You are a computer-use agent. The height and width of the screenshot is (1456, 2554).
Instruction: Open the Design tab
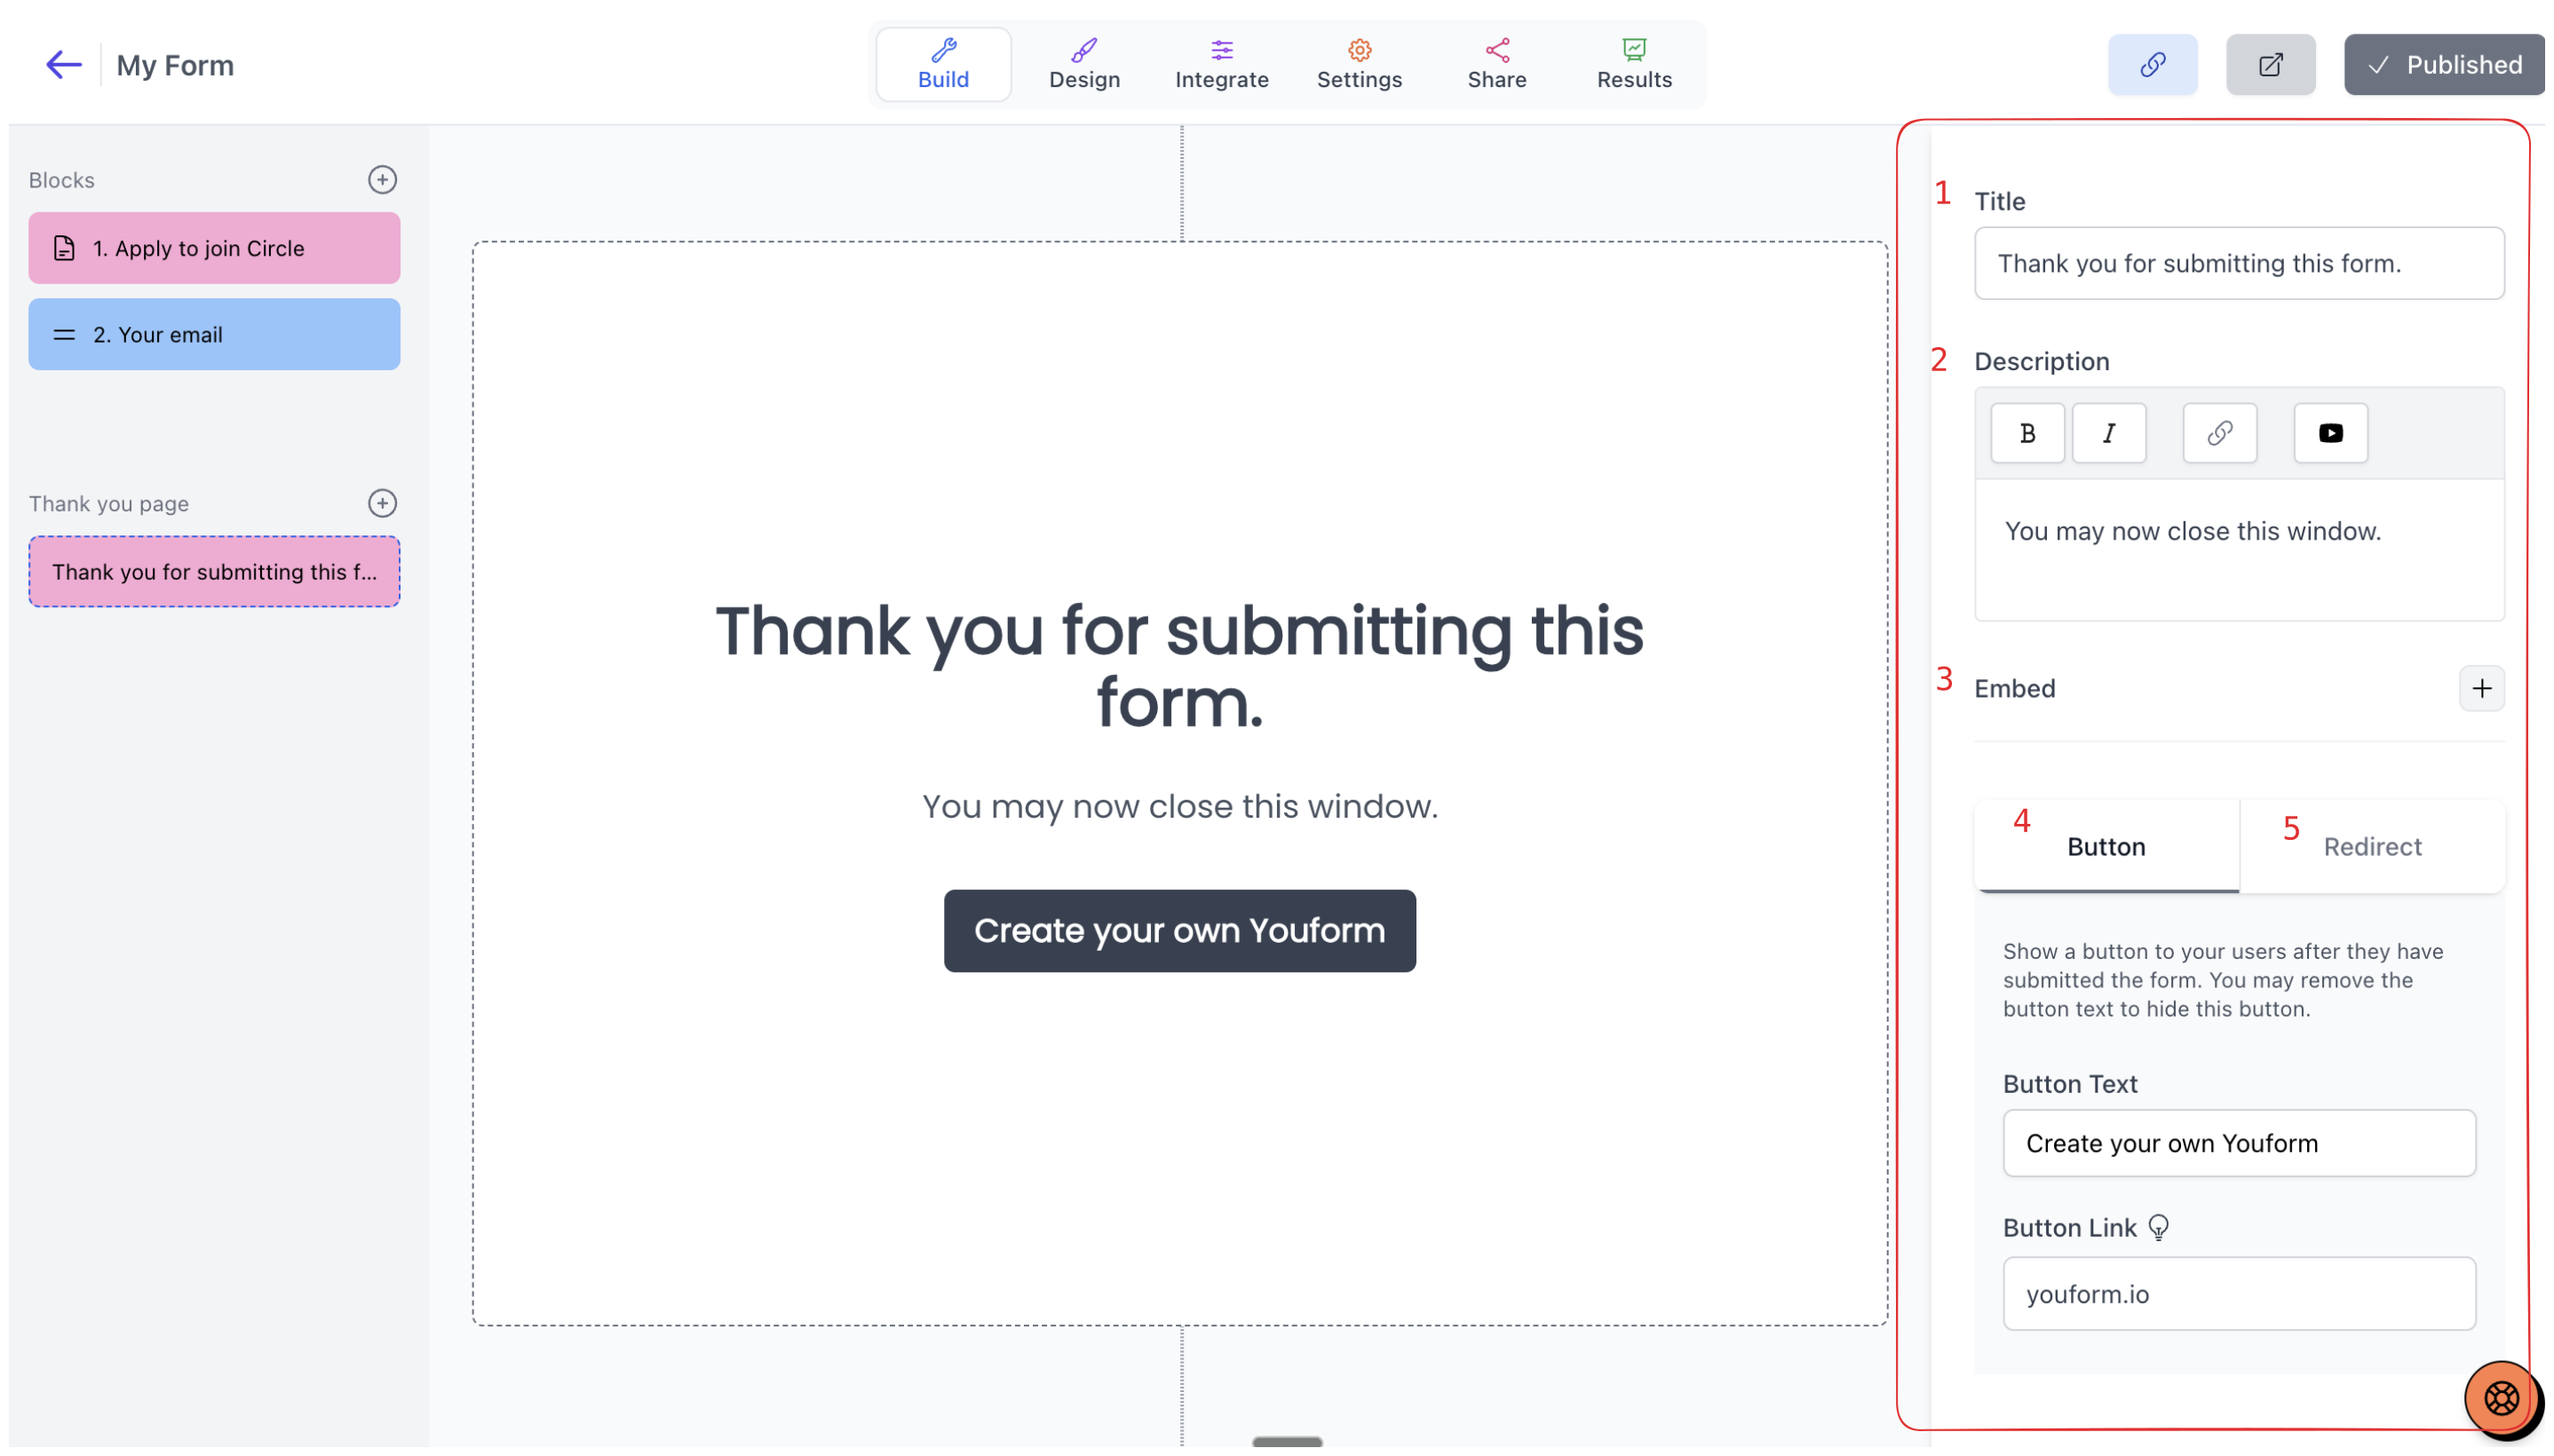1084,65
